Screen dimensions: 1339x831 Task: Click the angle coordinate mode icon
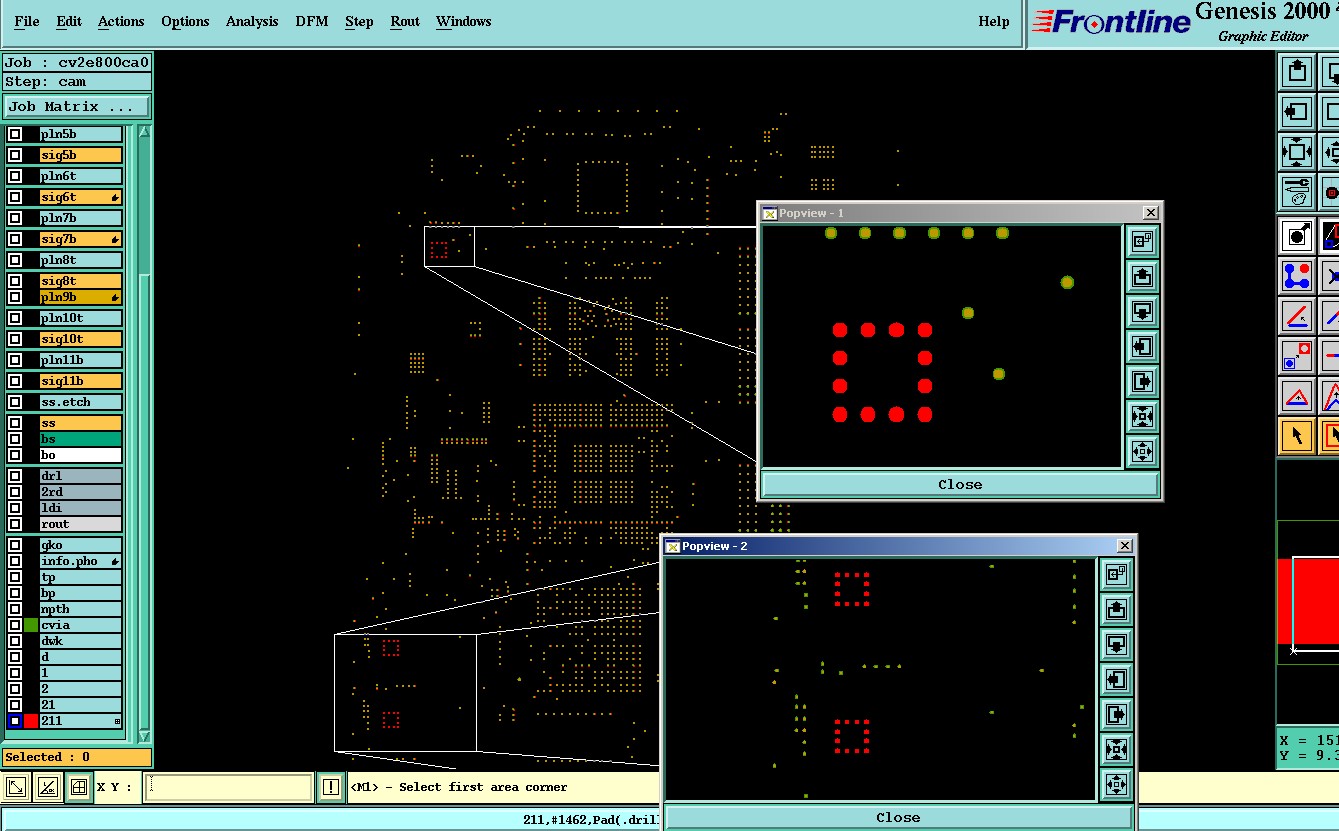pyautogui.click(x=47, y=788)
